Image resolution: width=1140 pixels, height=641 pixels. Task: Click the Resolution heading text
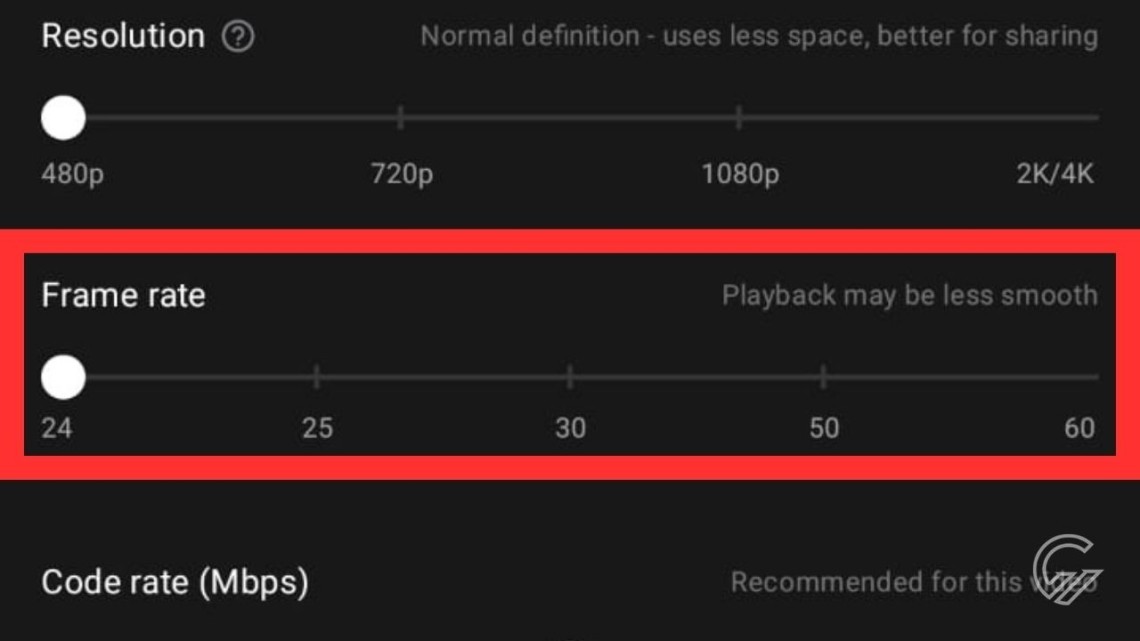123,36
